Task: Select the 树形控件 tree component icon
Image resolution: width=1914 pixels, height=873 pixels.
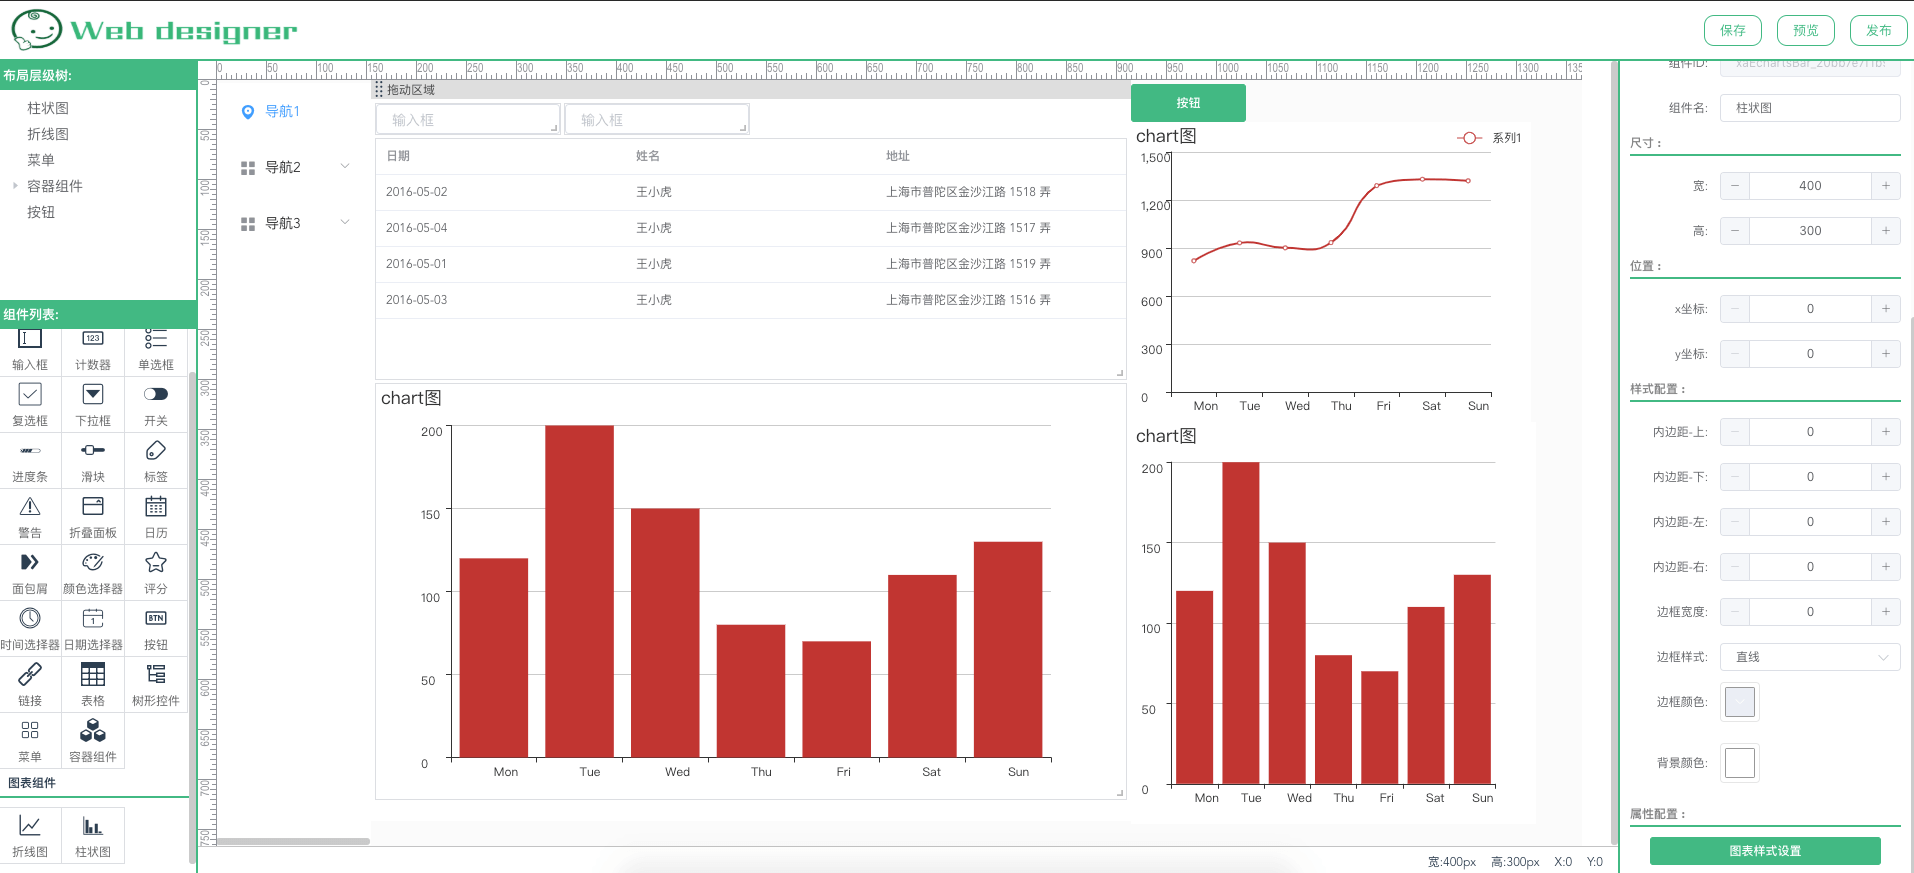Action: pyautogui.click(x=156, y=674)
